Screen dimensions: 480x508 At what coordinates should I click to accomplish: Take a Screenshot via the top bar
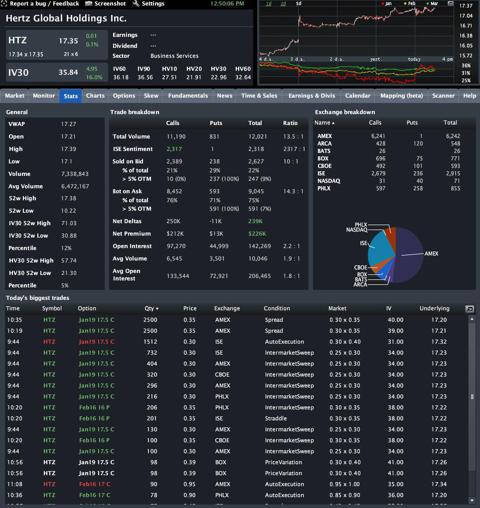point(110,4)
